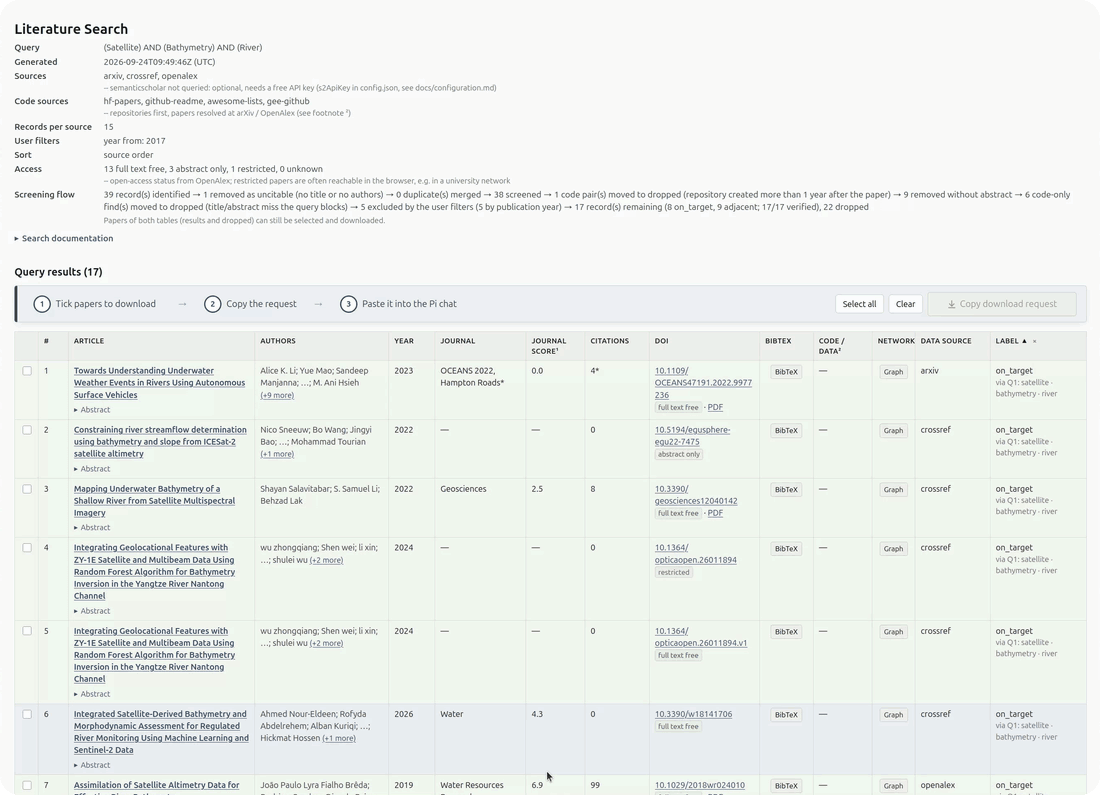The height and width of the screenshot is (795, 1100).
Task: Sort by the Citations column header
Action: 610,341
